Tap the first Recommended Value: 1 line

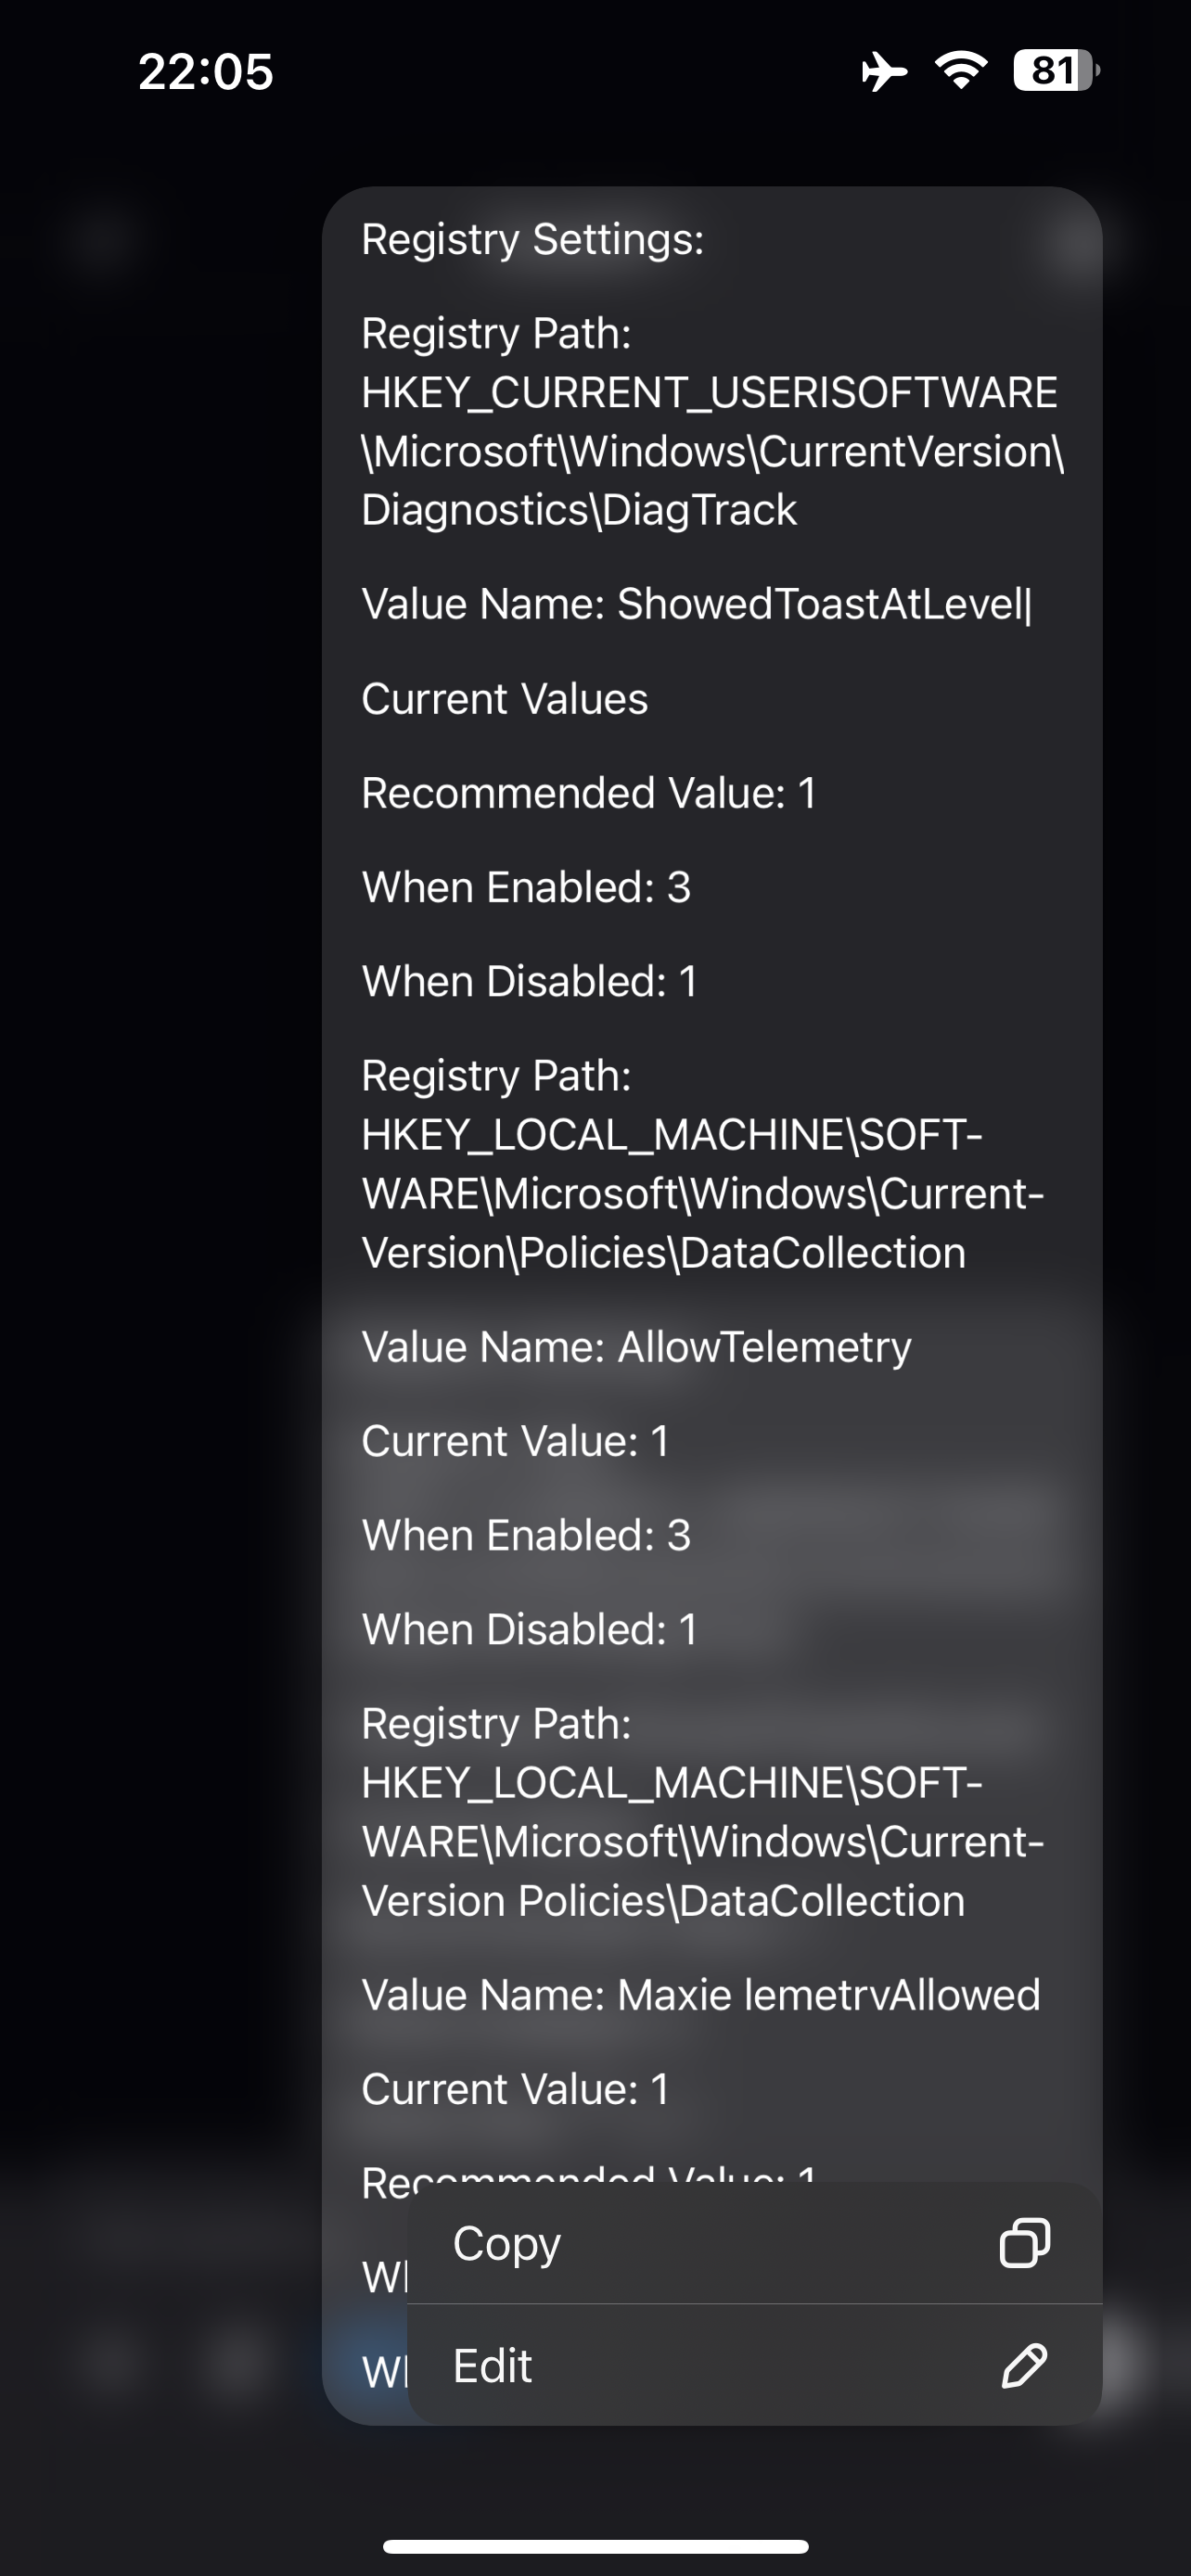coord(589,793)
